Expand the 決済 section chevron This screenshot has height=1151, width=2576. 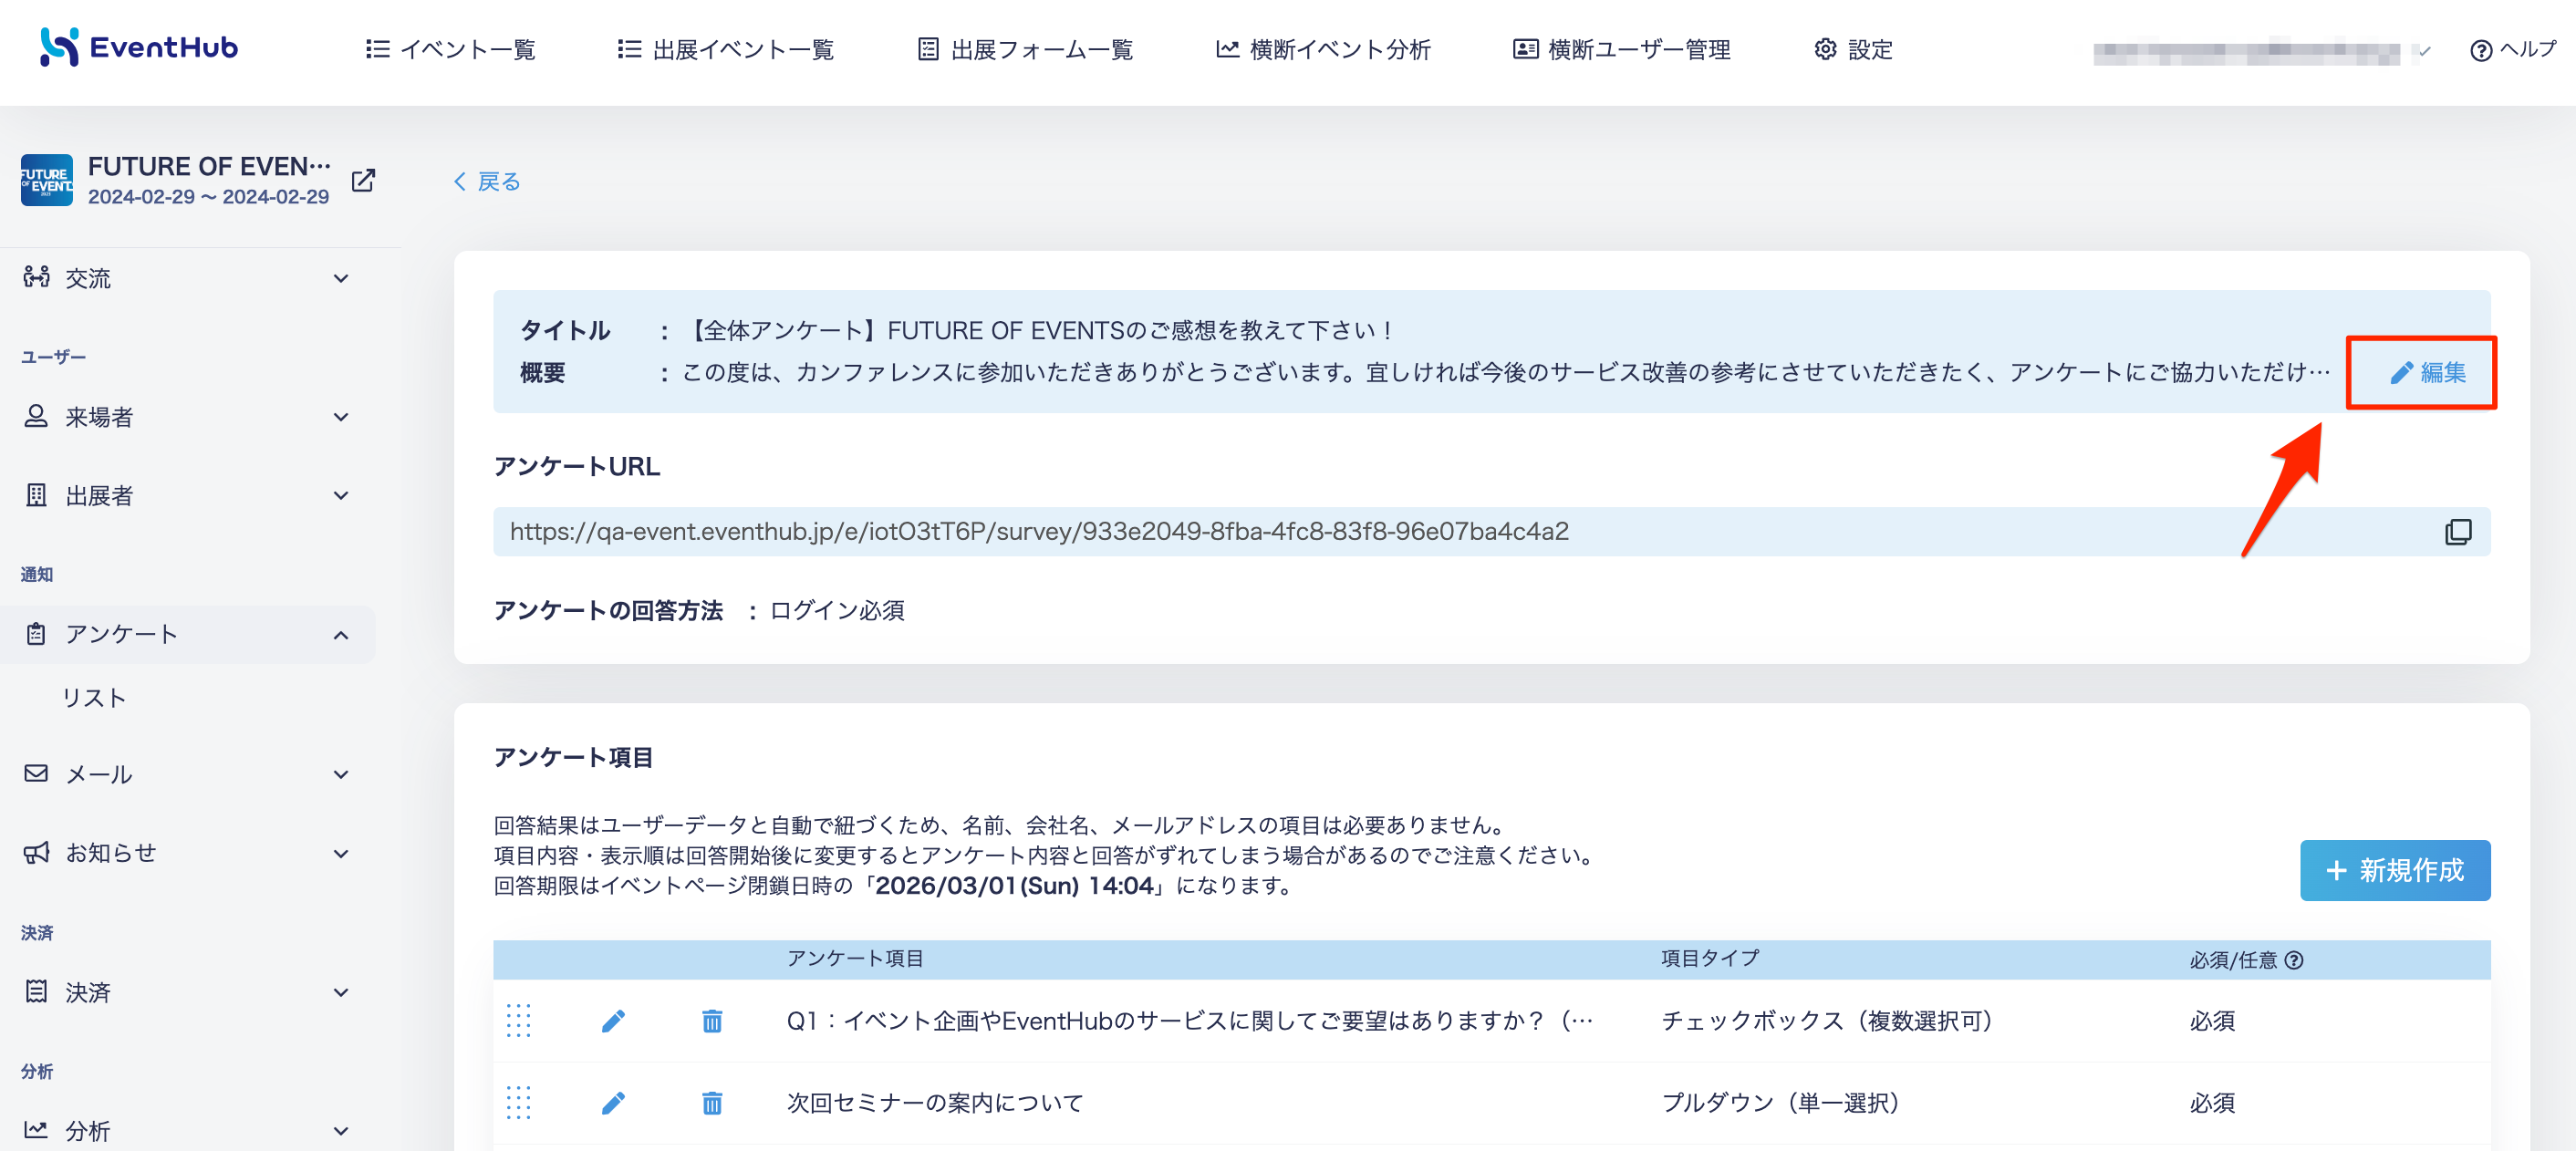[x=341, y=992]
